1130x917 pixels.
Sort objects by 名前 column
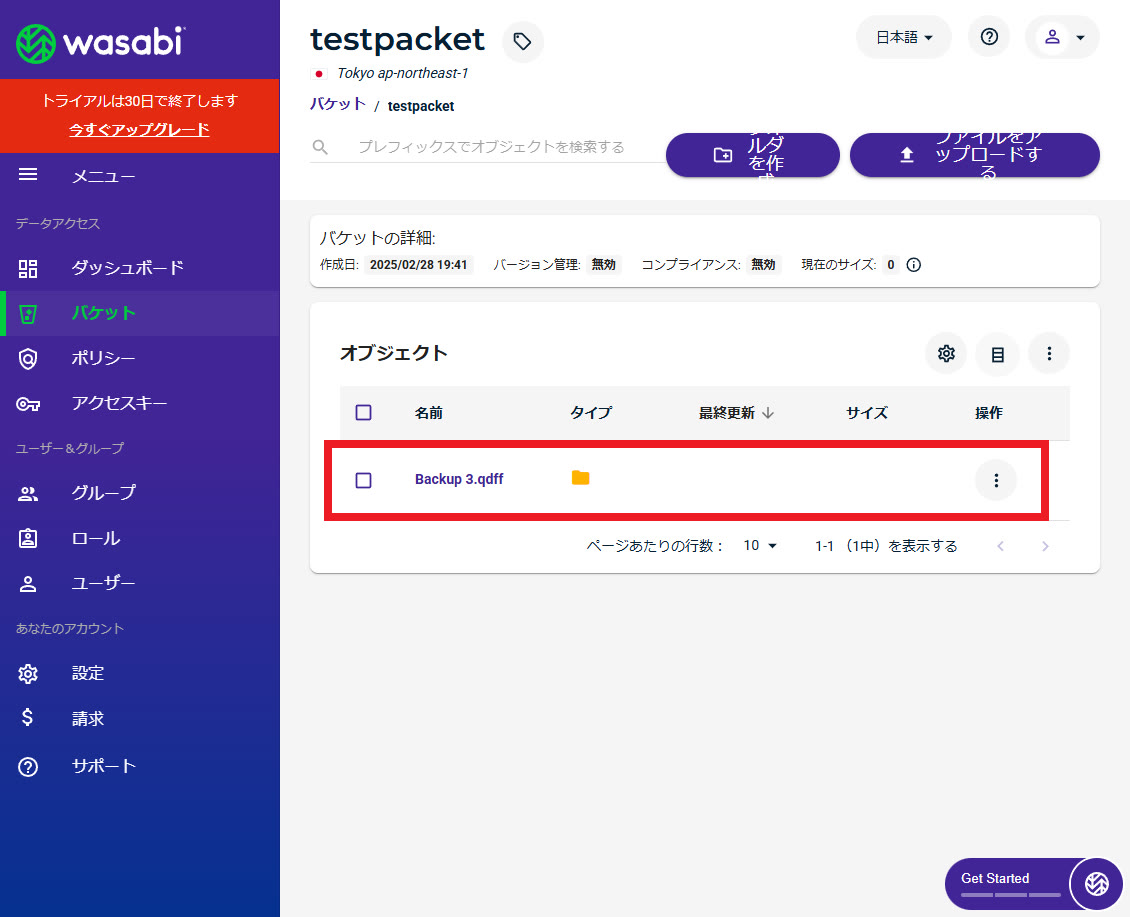click(x=429, y=413)
